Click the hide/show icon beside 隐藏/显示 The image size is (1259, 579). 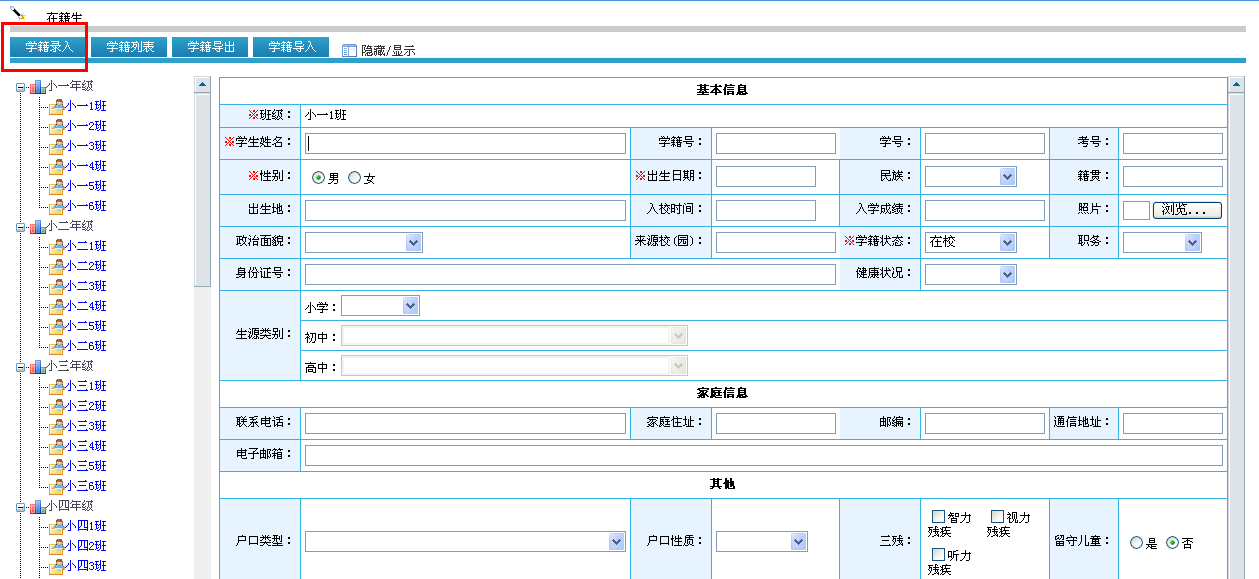[x=347, y=49]
